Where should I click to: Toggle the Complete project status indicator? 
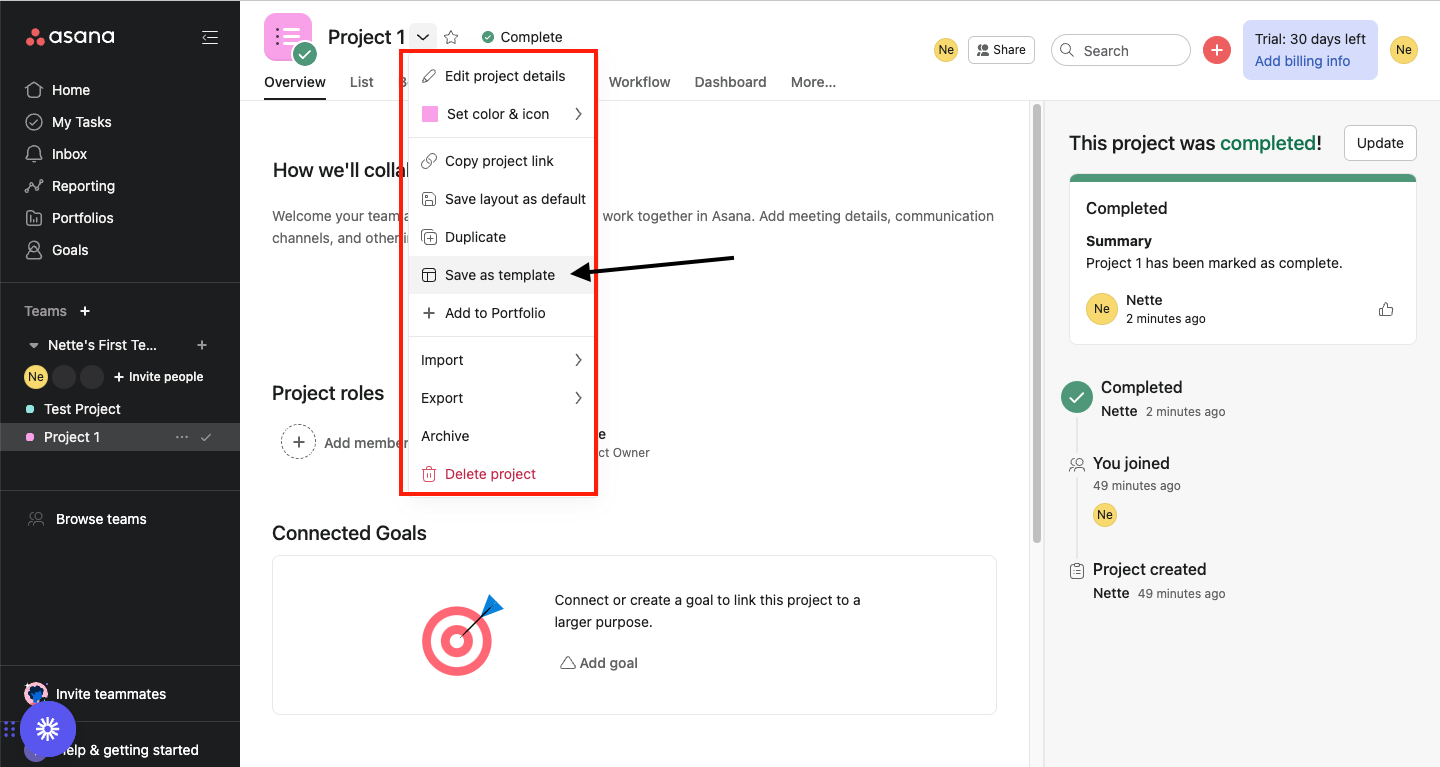[522, 37]
